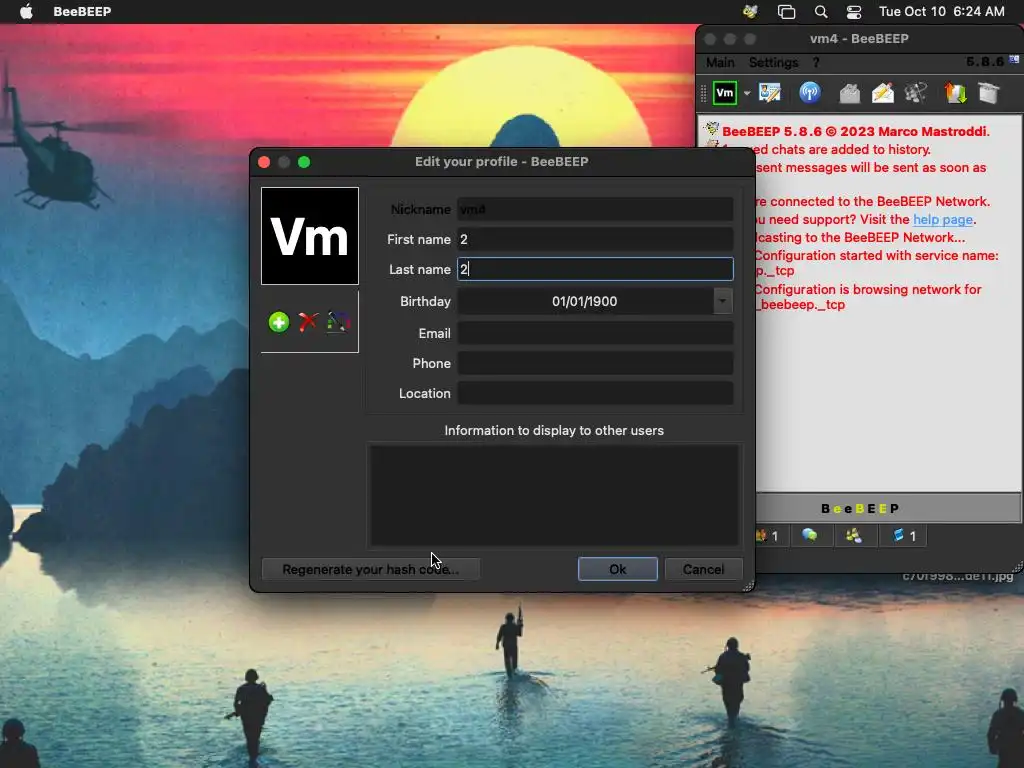Open the Settings menu in the vm4 window

point(773,62)
